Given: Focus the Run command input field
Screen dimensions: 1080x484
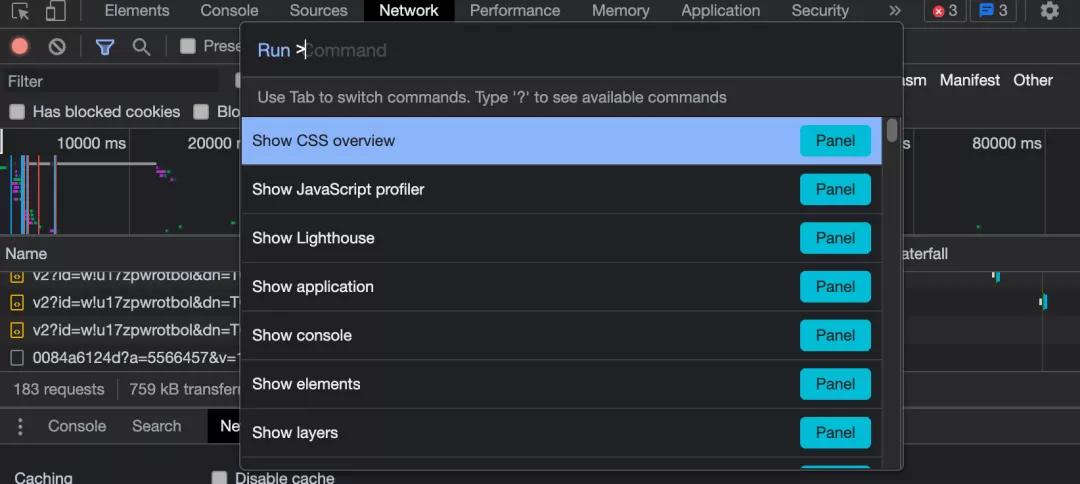Looking at the screenshot, I should pyautogui.click(x=572, y=50).
